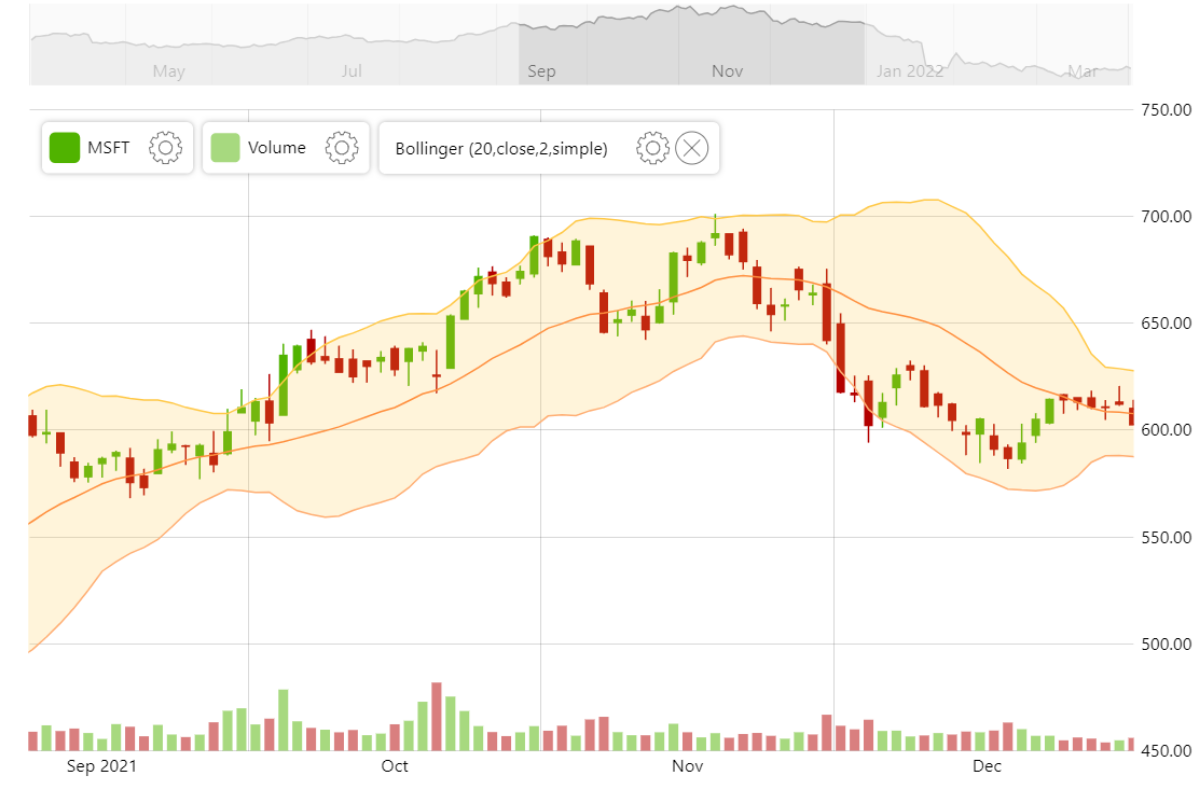
Task: Click the light green Volume color swatch
Action: [226, 148]
